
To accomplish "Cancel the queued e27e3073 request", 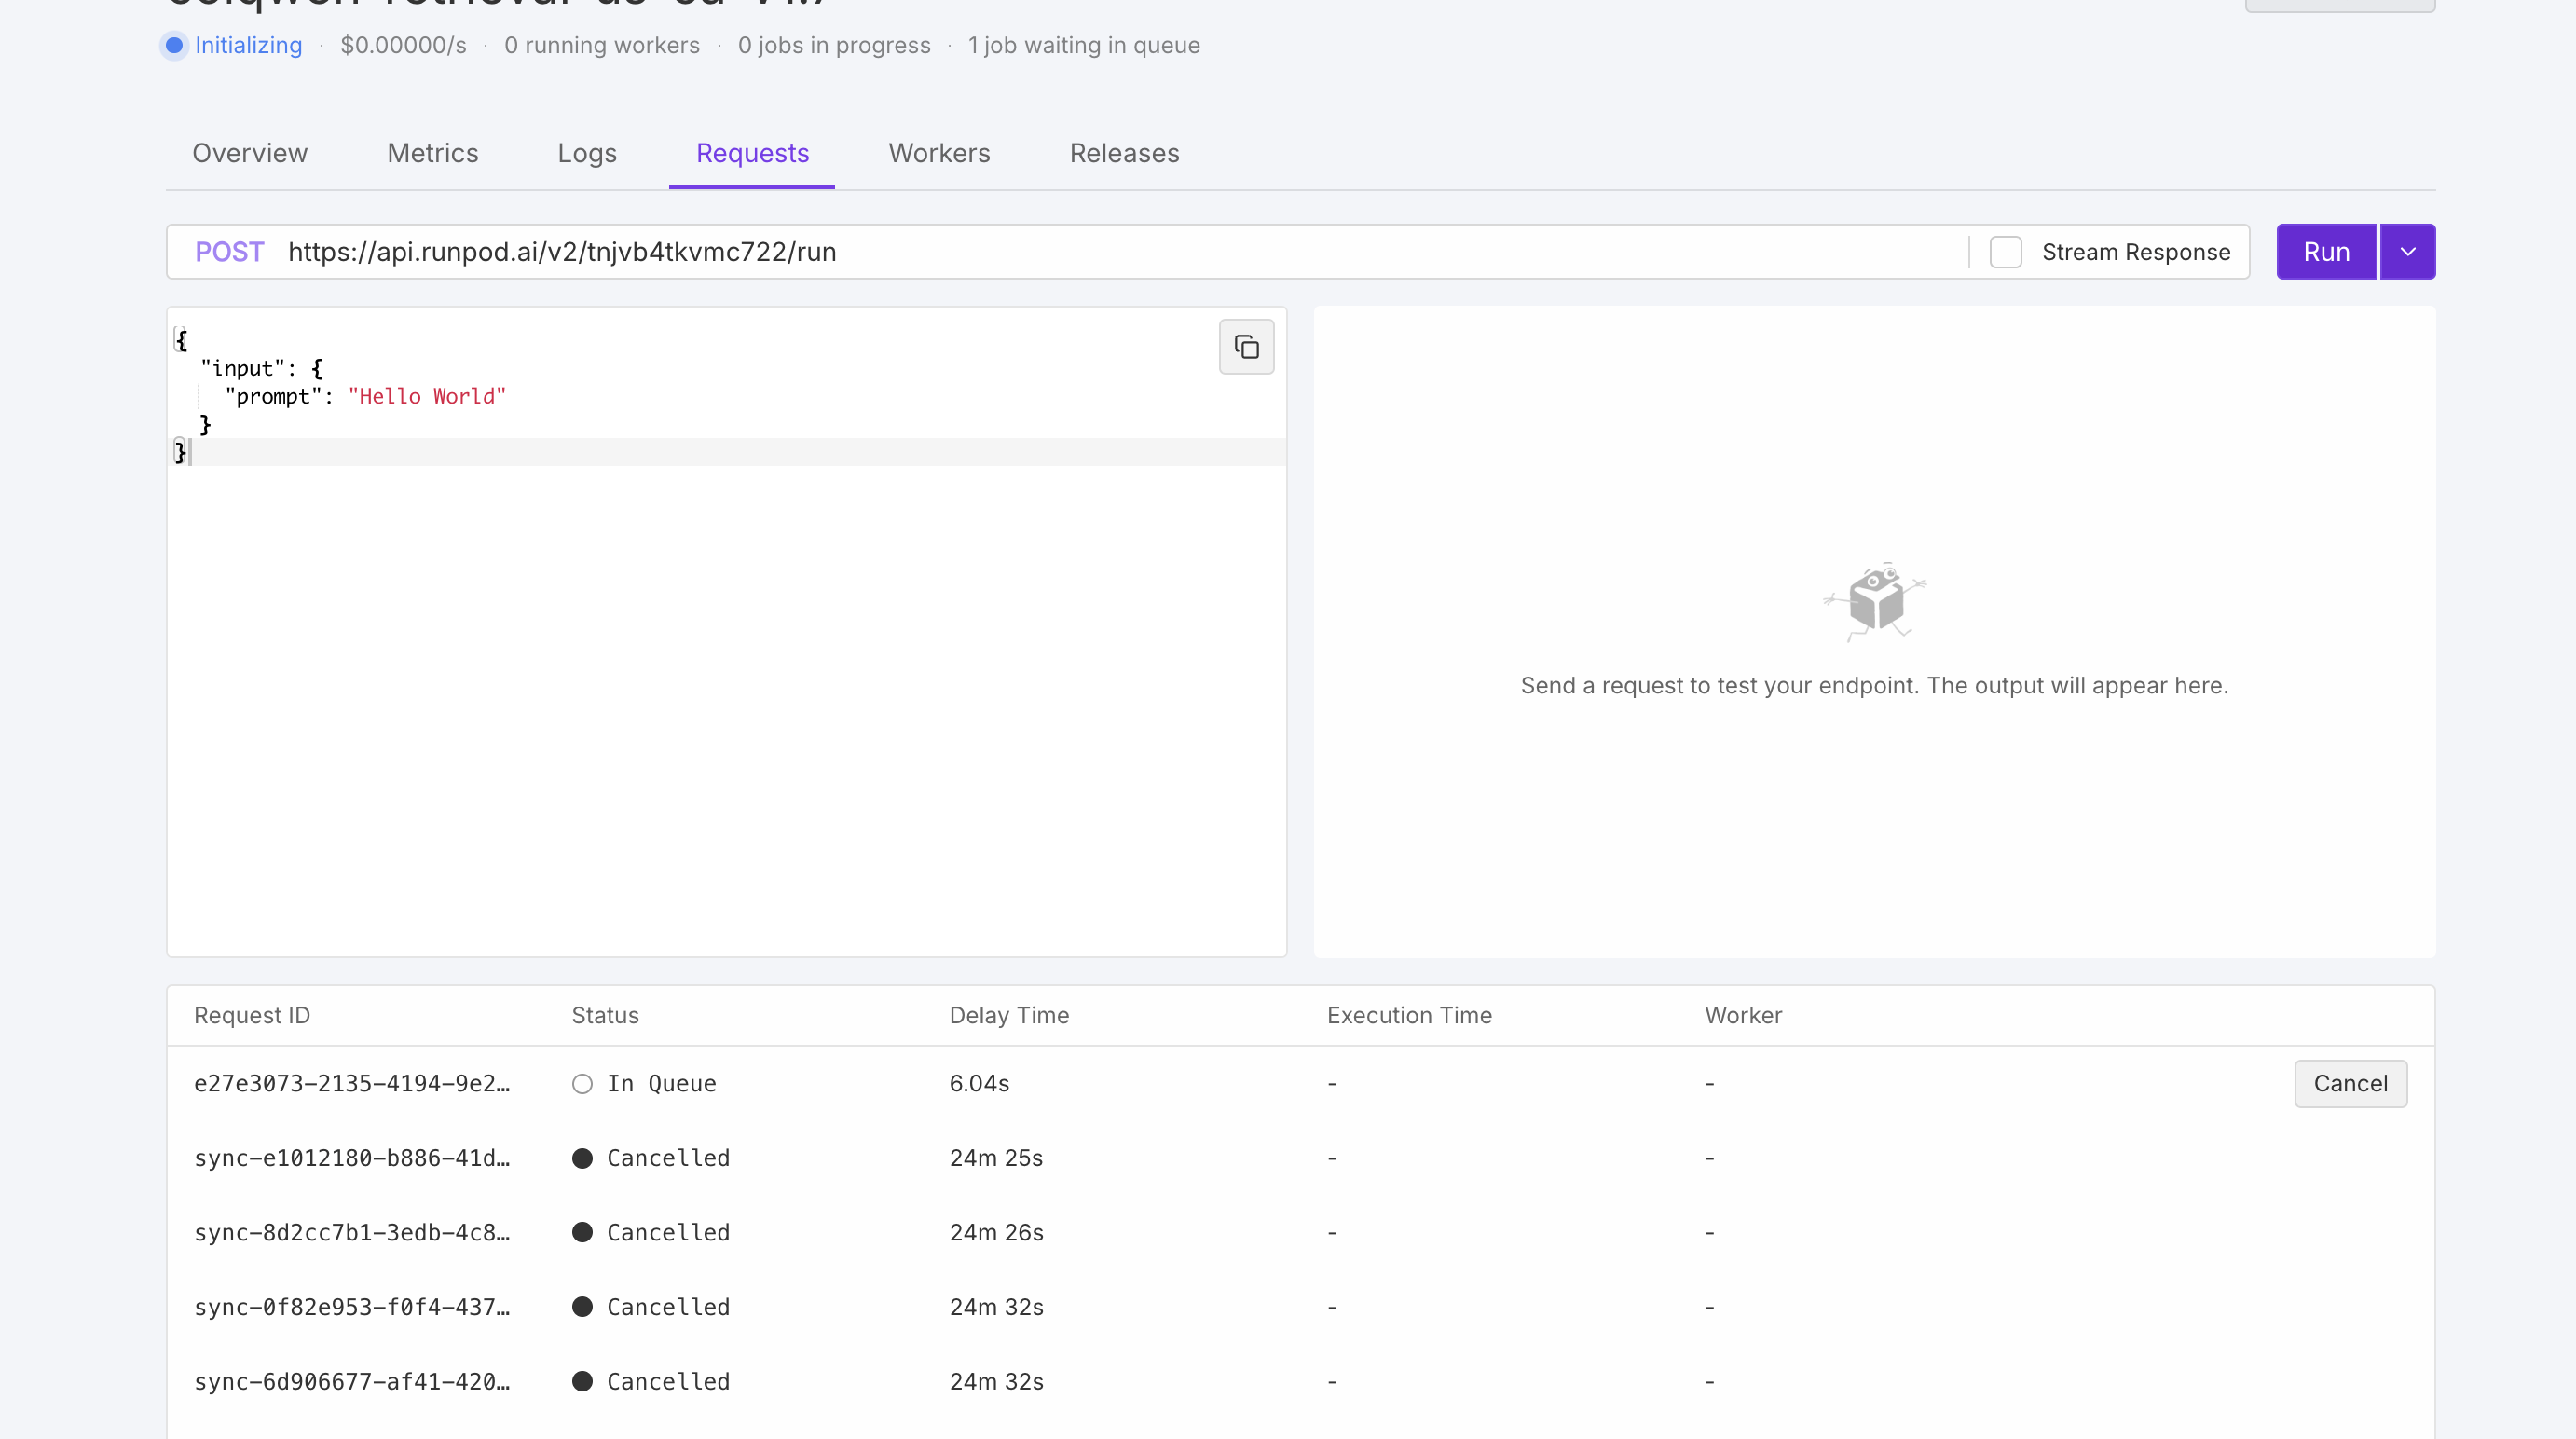I will pyautogui.click(x=2350, y=1084).
